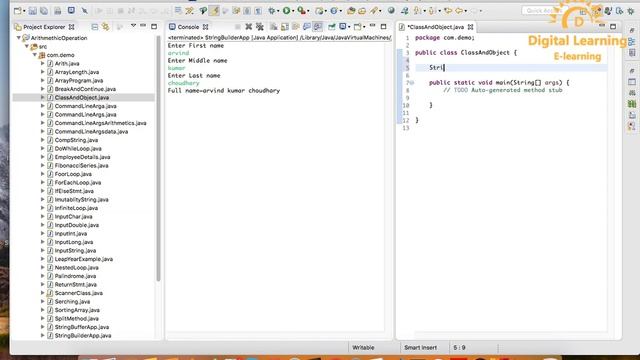640x360 pixels.
Task: Click the Run Last Tool external tools icon
Action: 301,11
